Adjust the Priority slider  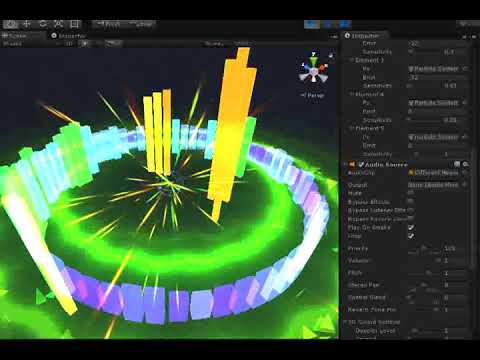[424, 248]
